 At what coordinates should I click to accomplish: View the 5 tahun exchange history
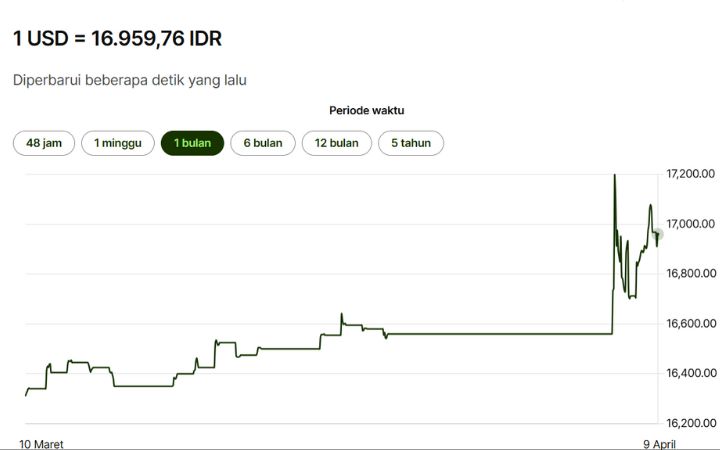[x=410, y=143]
